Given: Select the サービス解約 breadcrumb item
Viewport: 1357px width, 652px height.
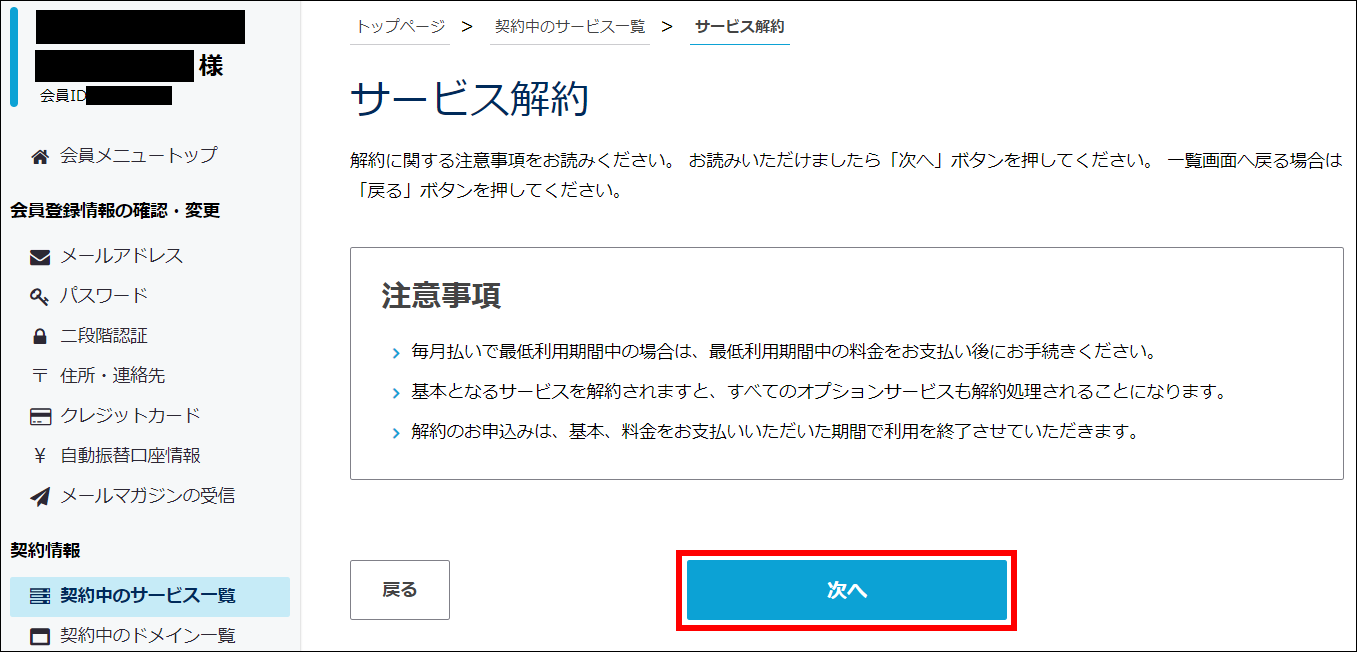Looking at the screenshot, I should click(740, 27).
